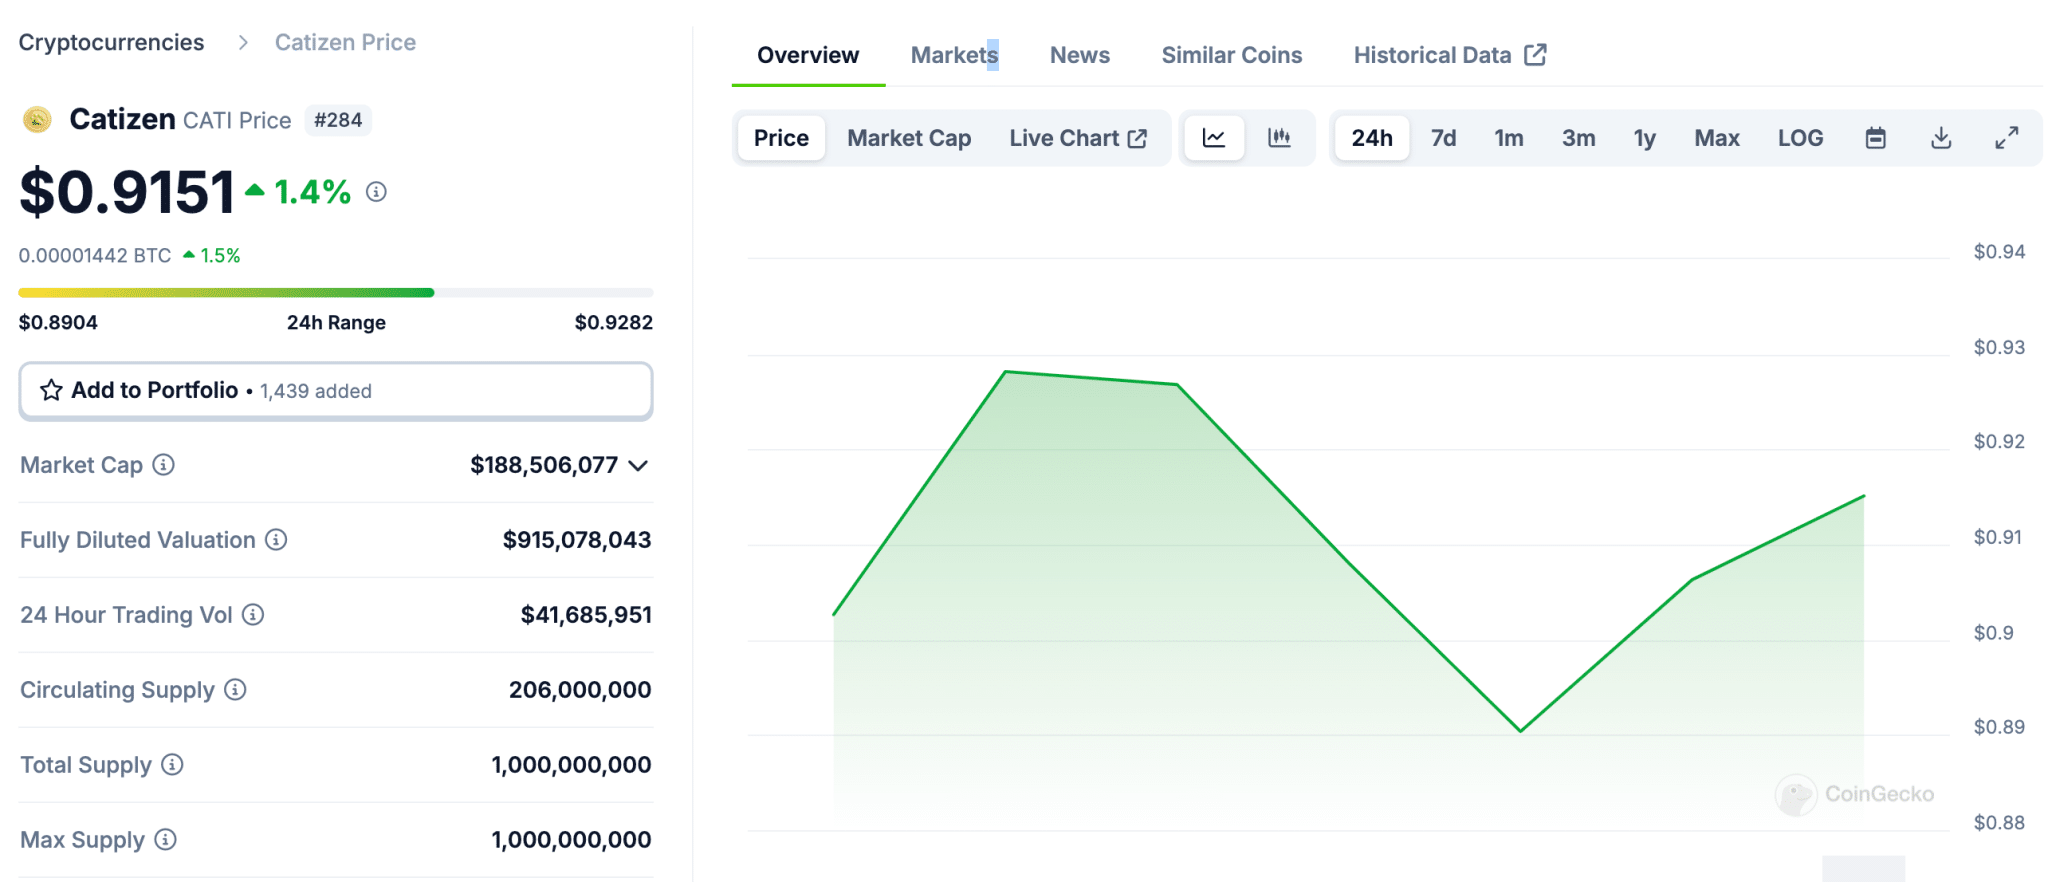
Task: Open the Similar Coins tab
Action: click(1231, 55)
